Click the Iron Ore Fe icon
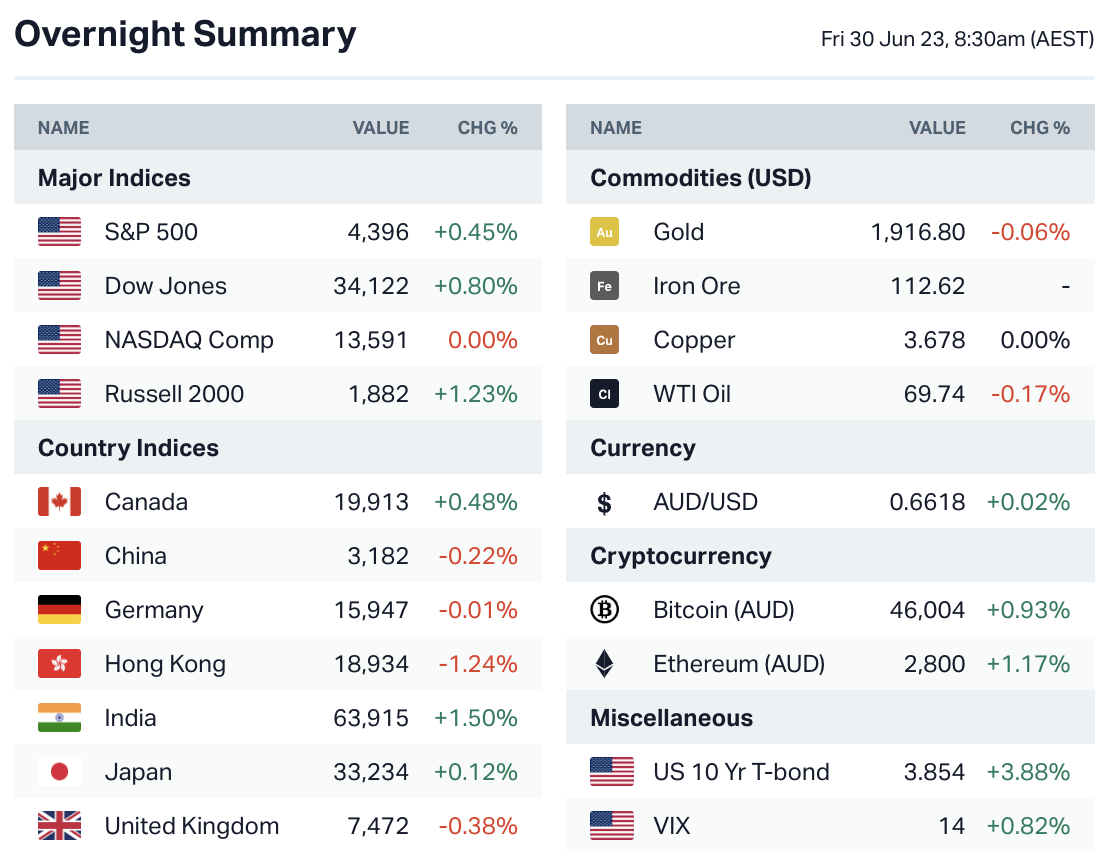 [604, 286]
